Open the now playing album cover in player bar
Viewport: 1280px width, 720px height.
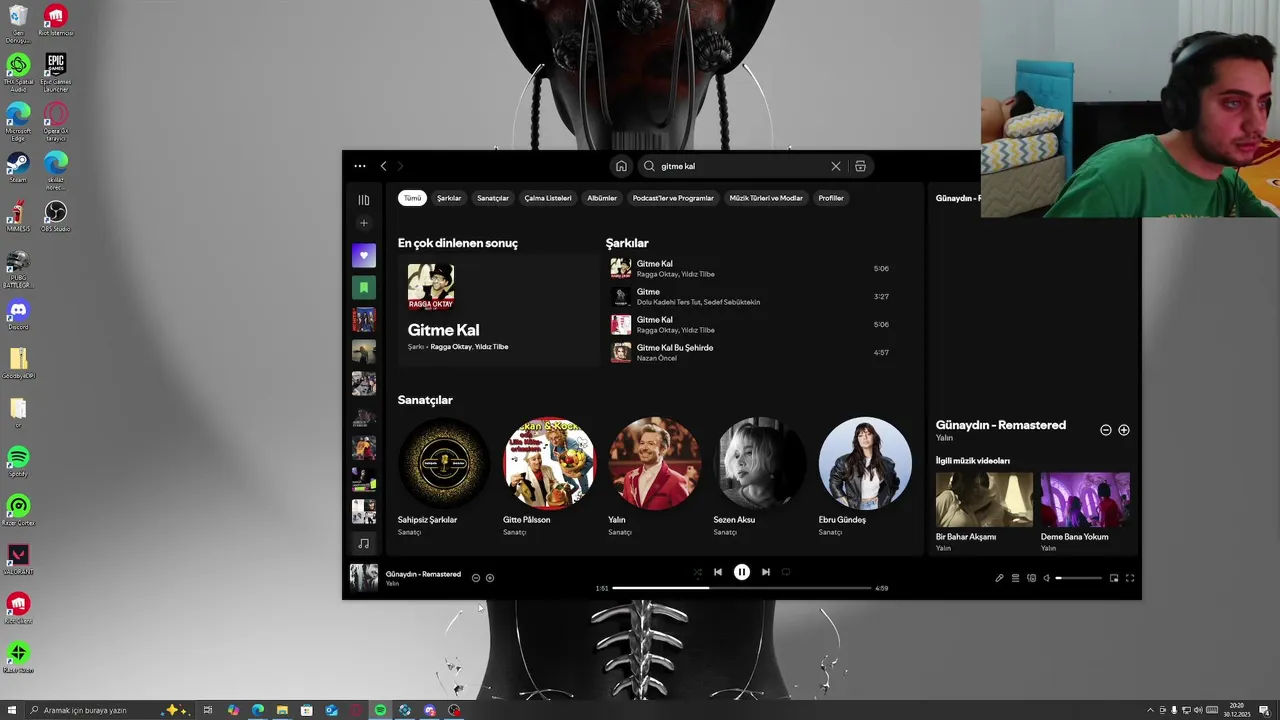tap(364, 577)
